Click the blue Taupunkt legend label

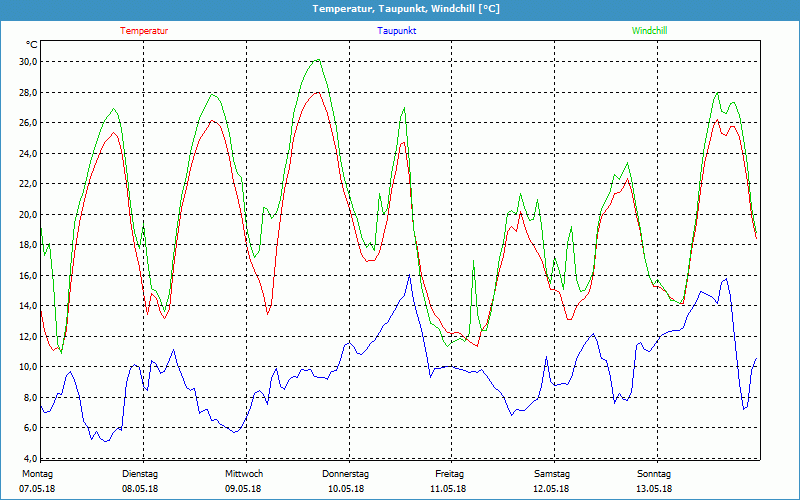tap(396, 31)
